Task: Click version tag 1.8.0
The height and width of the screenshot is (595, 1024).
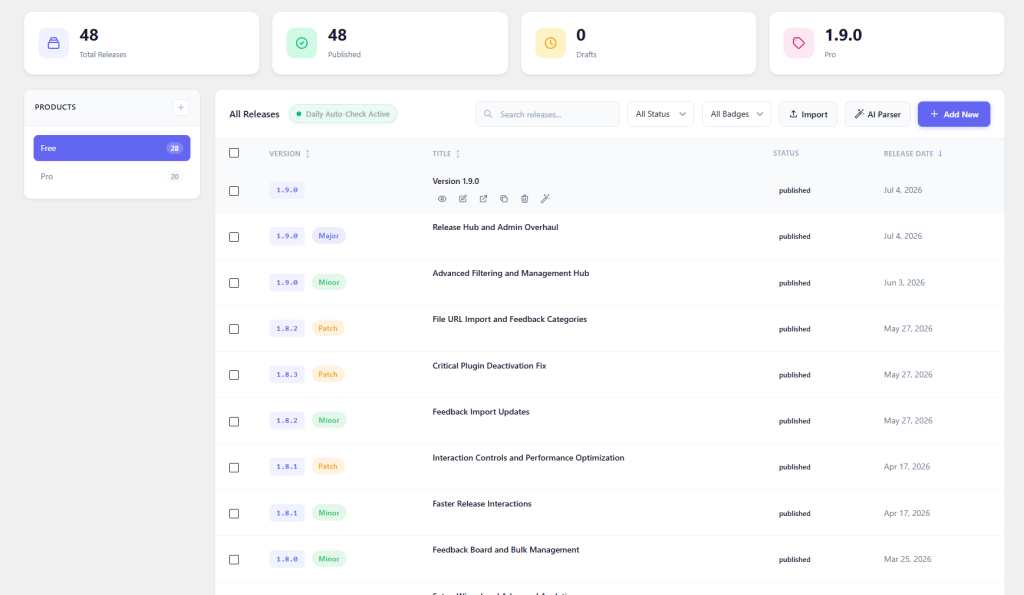Action: (x=287, y=559)
